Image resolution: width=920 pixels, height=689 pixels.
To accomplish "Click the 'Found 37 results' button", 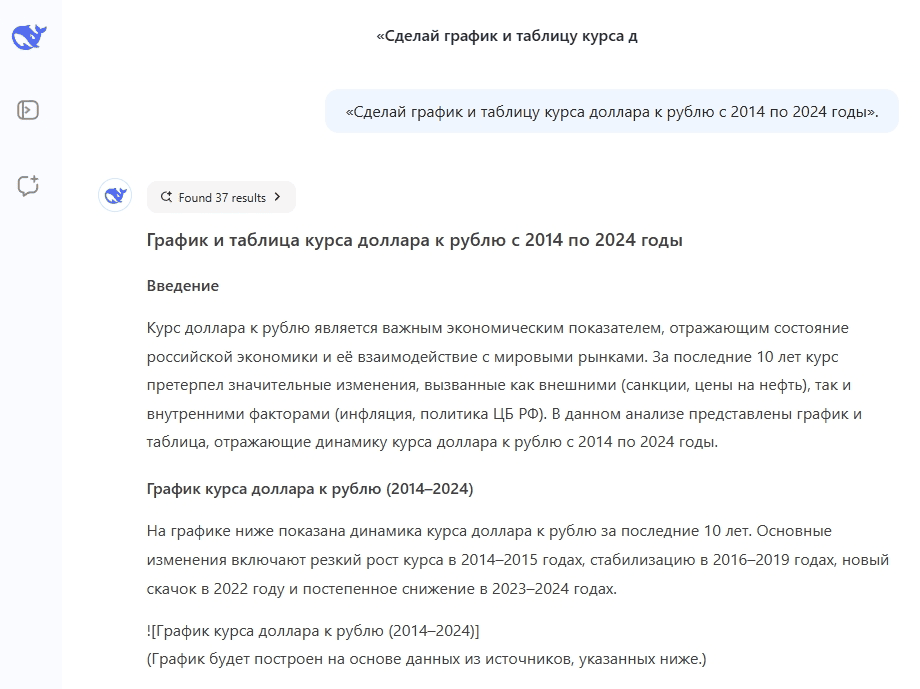I will (x=221, y=197).
